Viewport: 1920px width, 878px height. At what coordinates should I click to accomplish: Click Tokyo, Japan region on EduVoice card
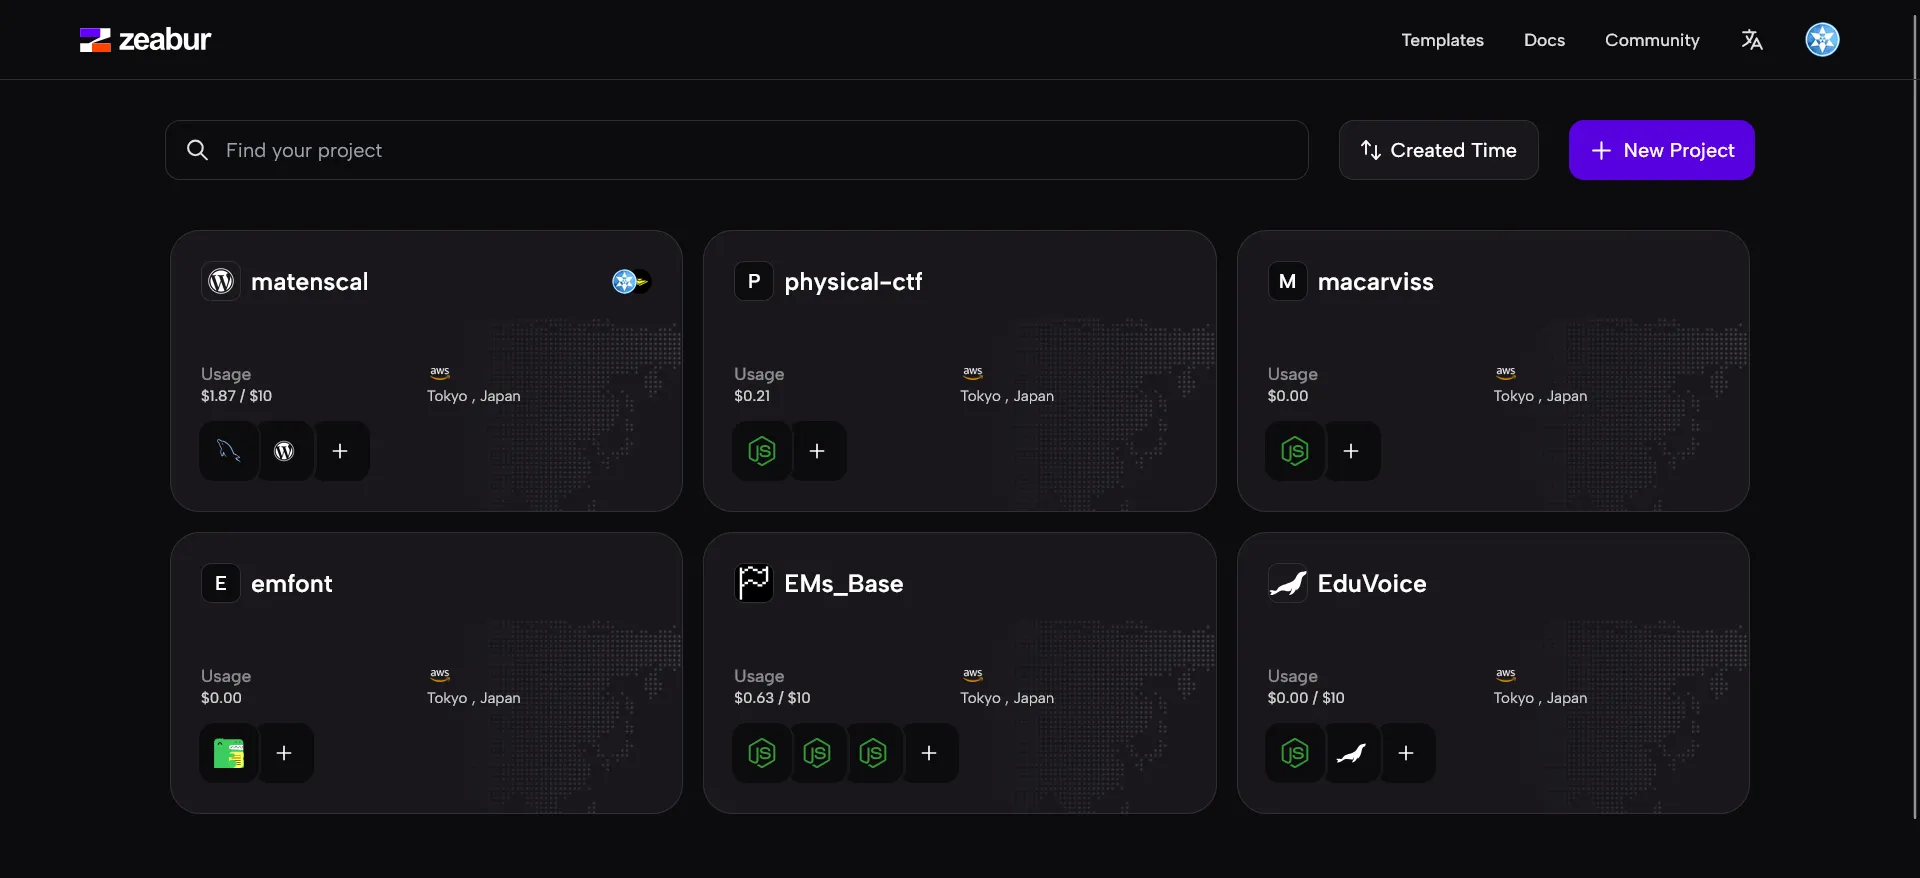[x=1540, y=698]
